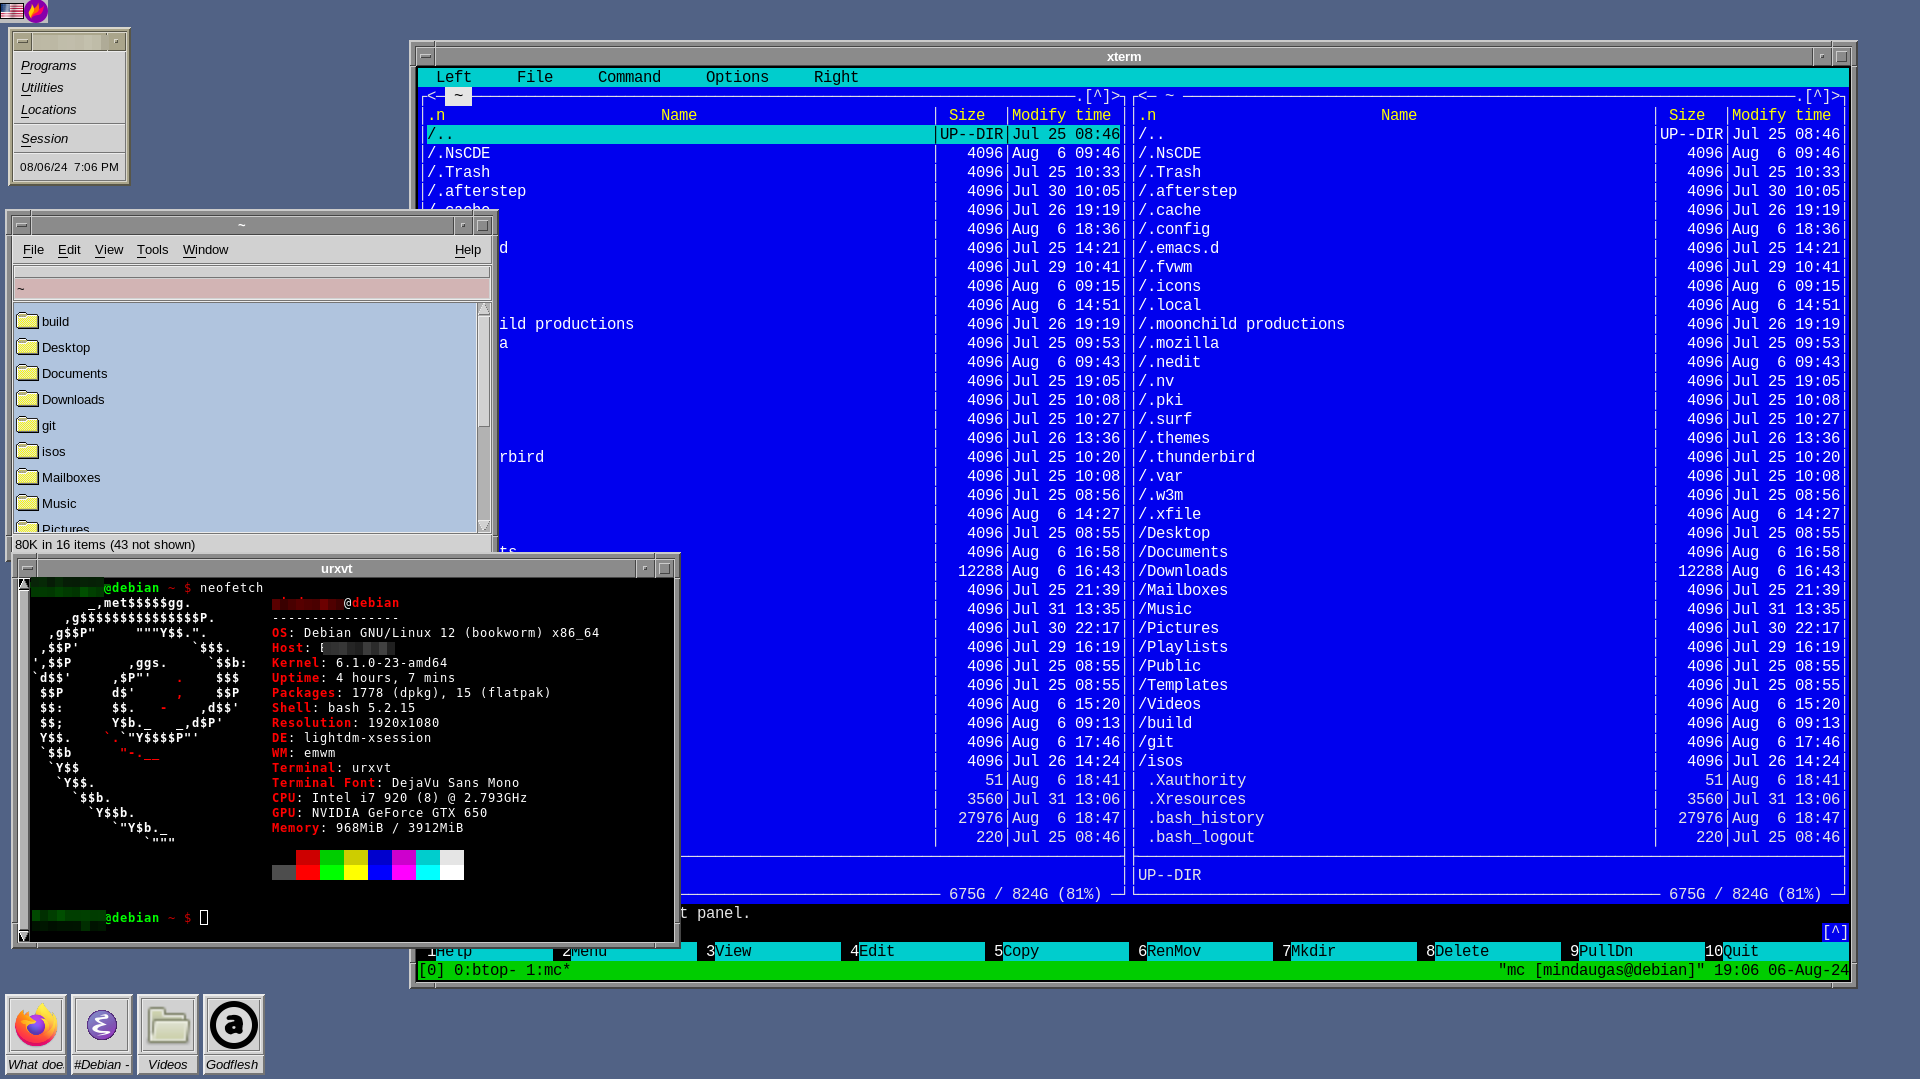Image resolution: width=1920 pixels, height=1079 pixels.
Task: Open the Session menu in the launcher
Action: 44,138
